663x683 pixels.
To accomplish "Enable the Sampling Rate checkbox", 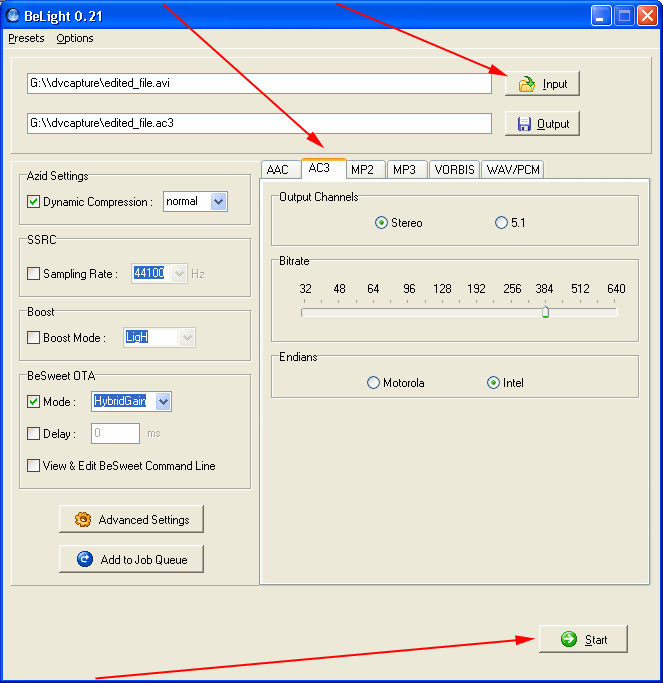I will pos(34,274).
